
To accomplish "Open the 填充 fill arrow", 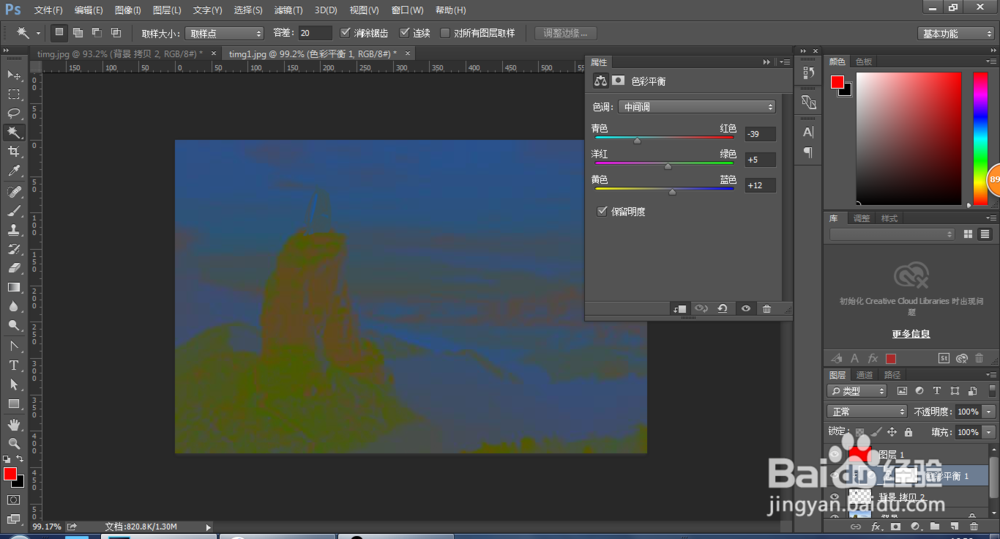I will [989, 432].
